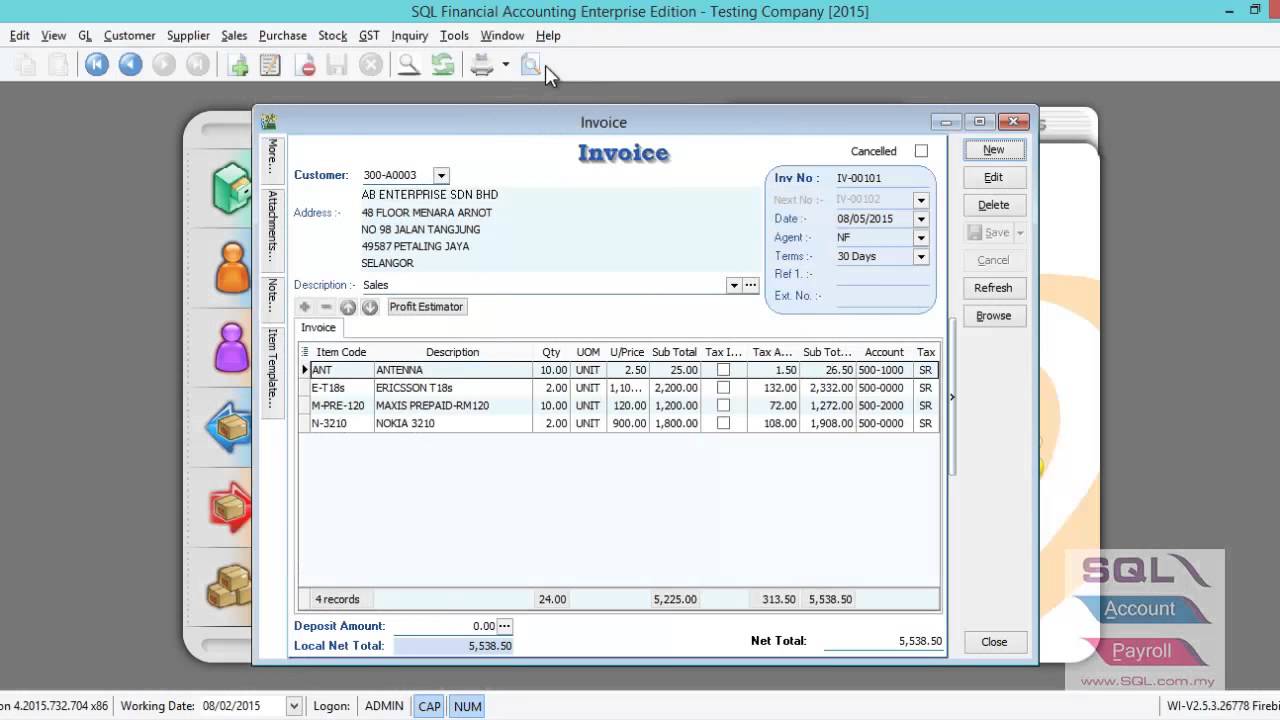This screenshot has height=720, width=1280.
Task: Open the Agent dropdown
Action: pyautogui.click(x=921, y=238)
